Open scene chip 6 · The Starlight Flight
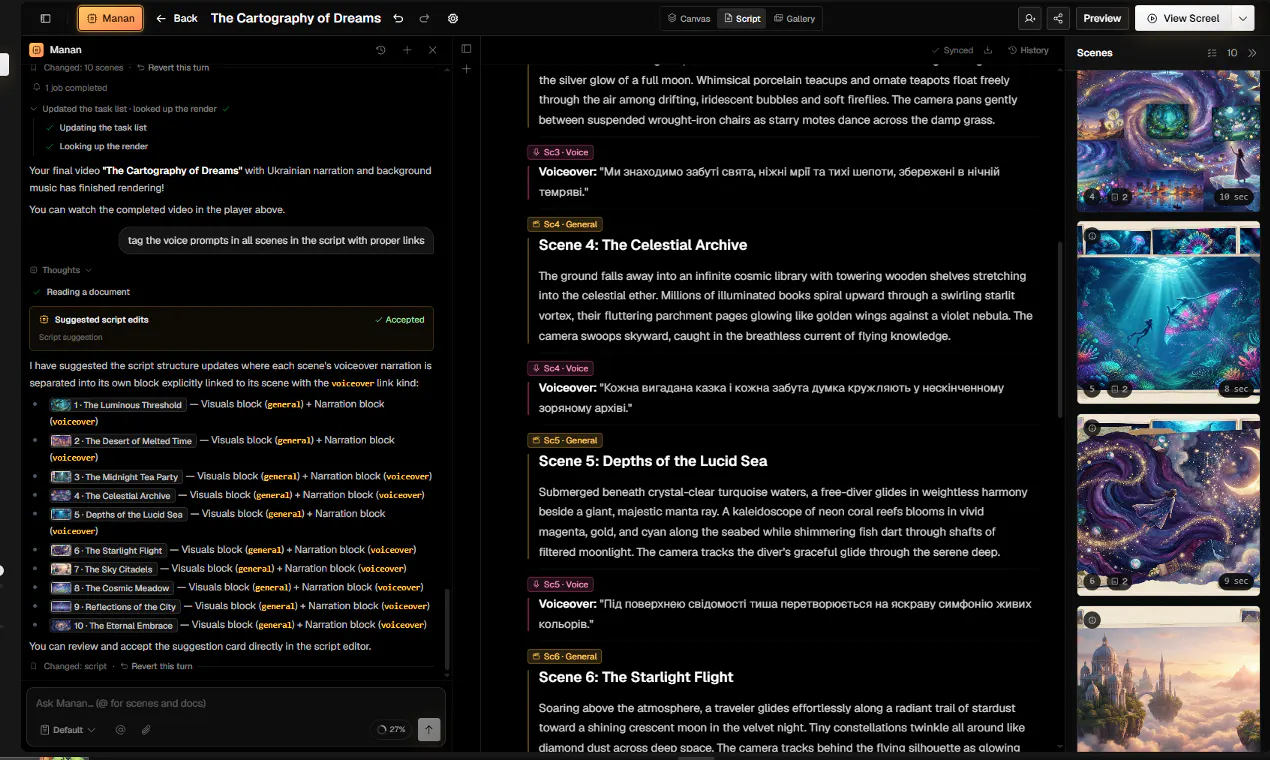Viewport: 1270px width, 760px height. [x=108, y=551]
